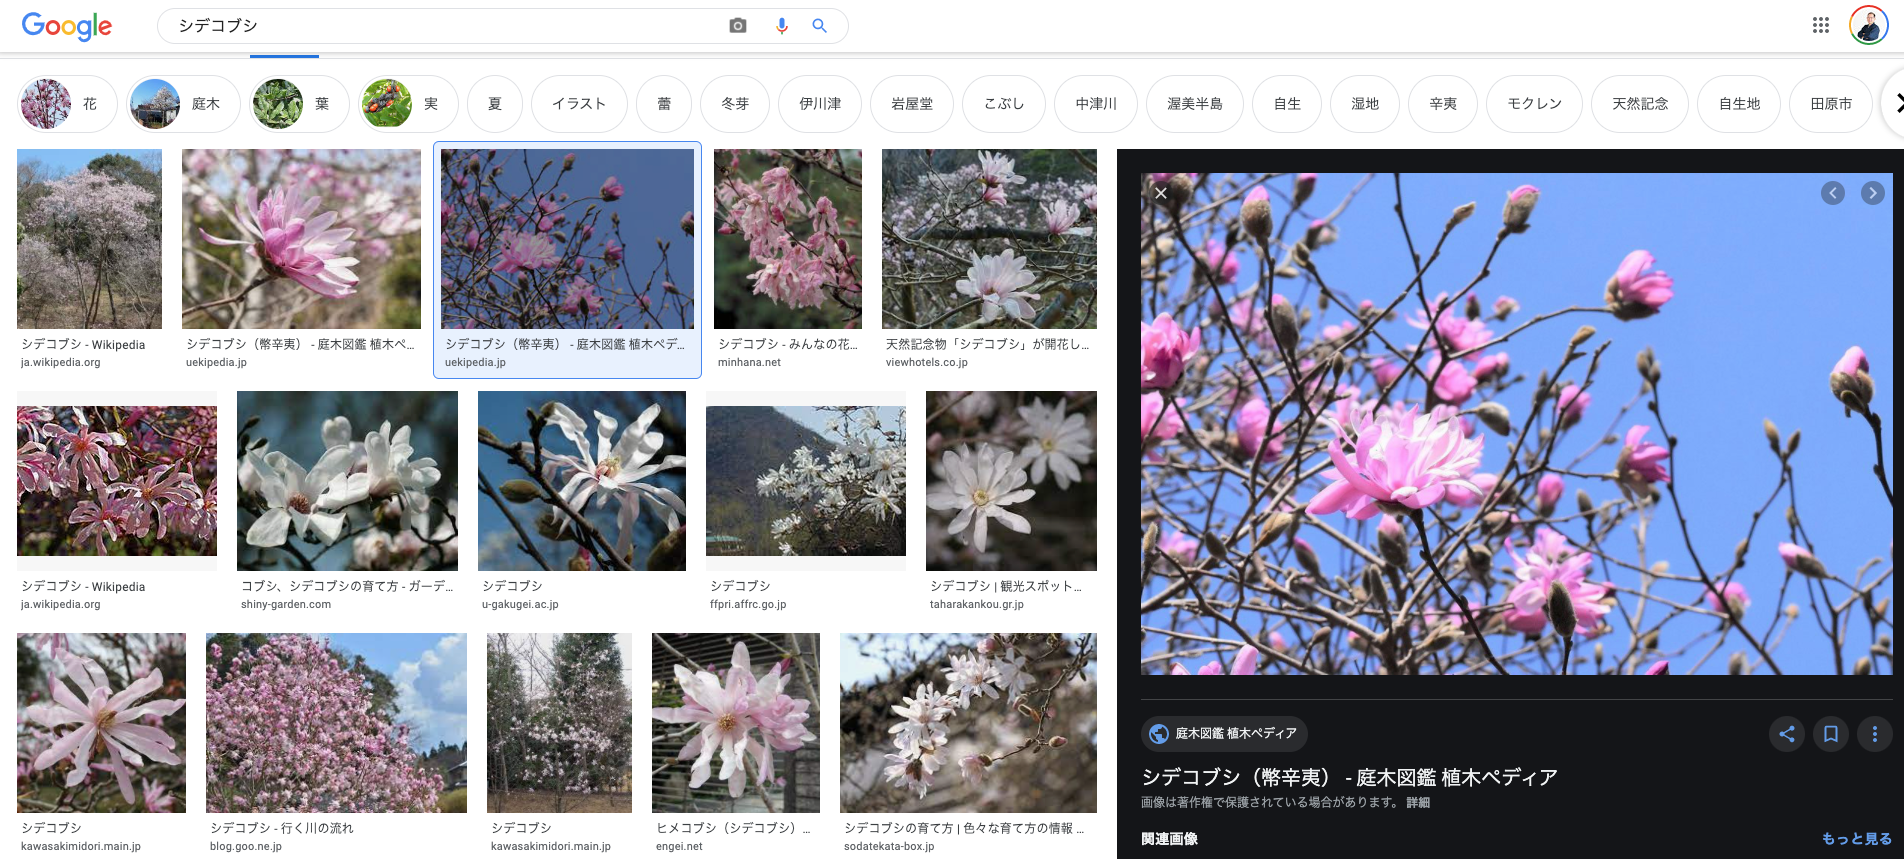Select the イラスト filter chip
This screenshot has width=1904, height=859.
[x=579, y=104]
